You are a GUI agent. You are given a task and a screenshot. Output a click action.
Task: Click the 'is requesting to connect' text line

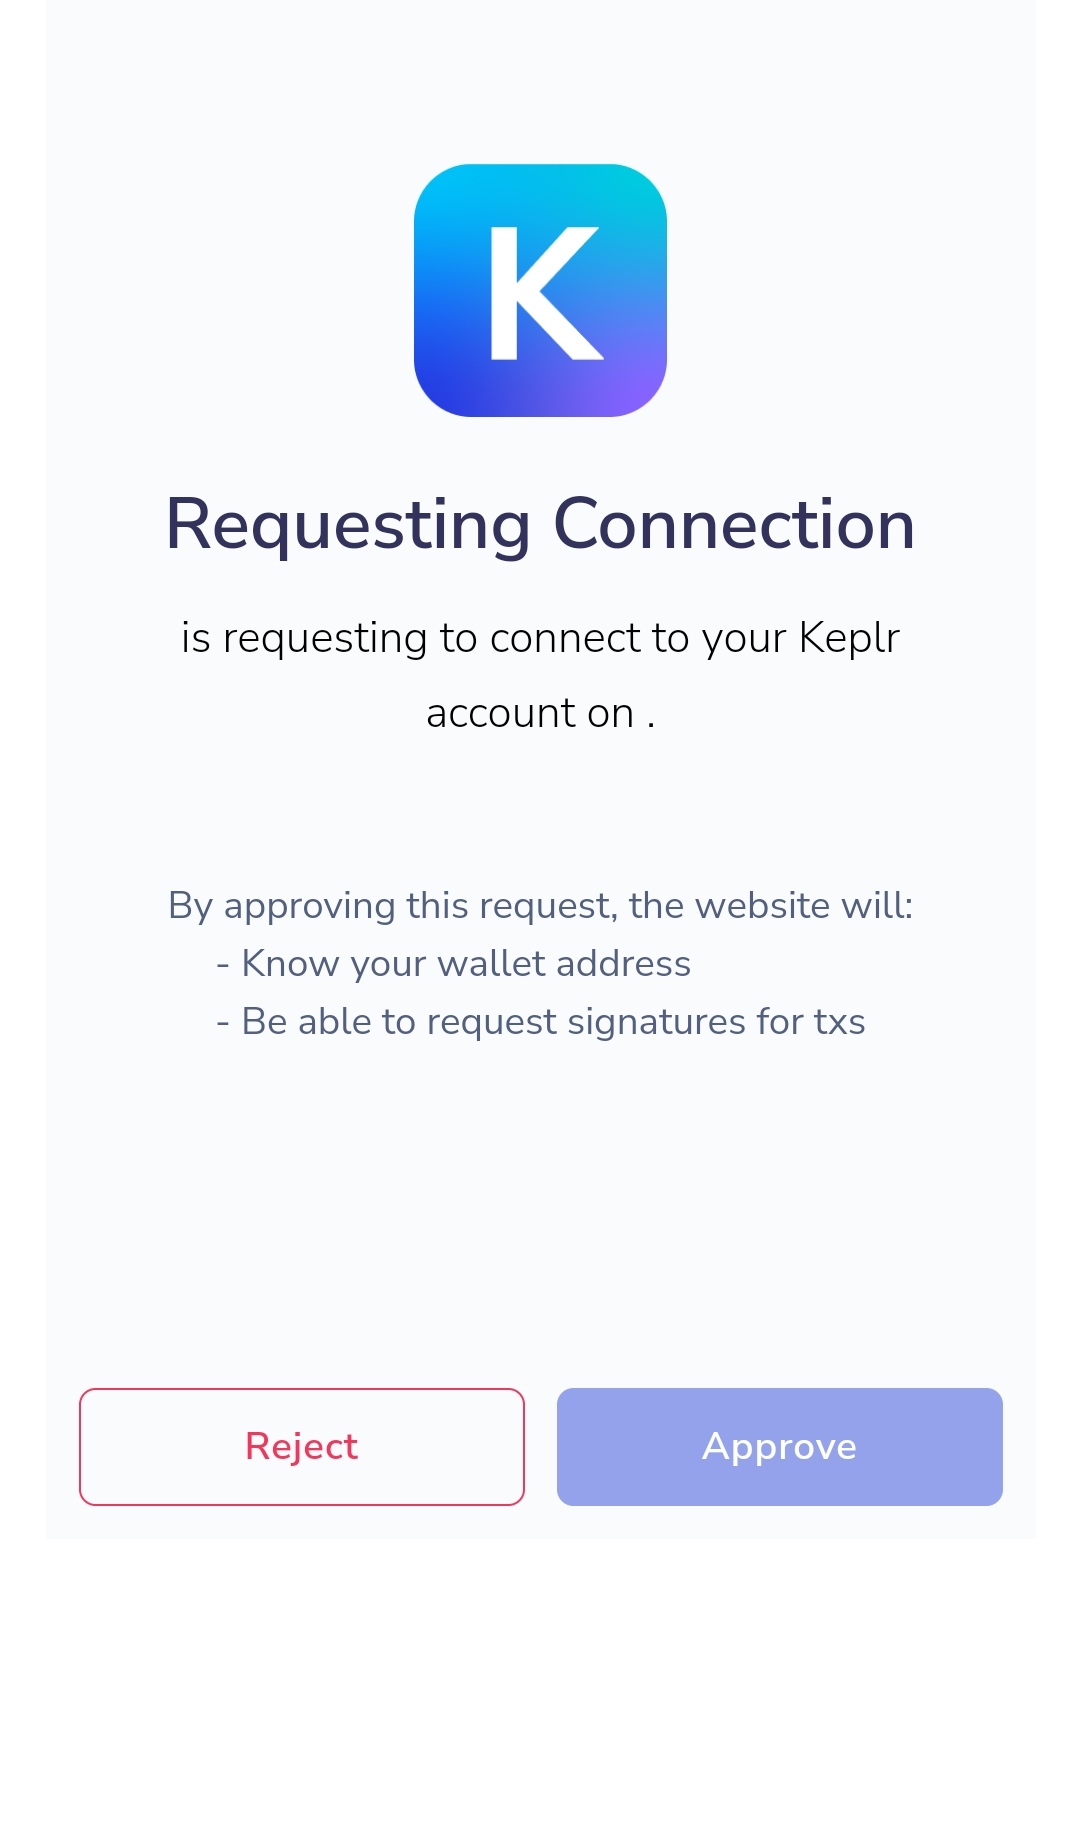click(540, 638)
